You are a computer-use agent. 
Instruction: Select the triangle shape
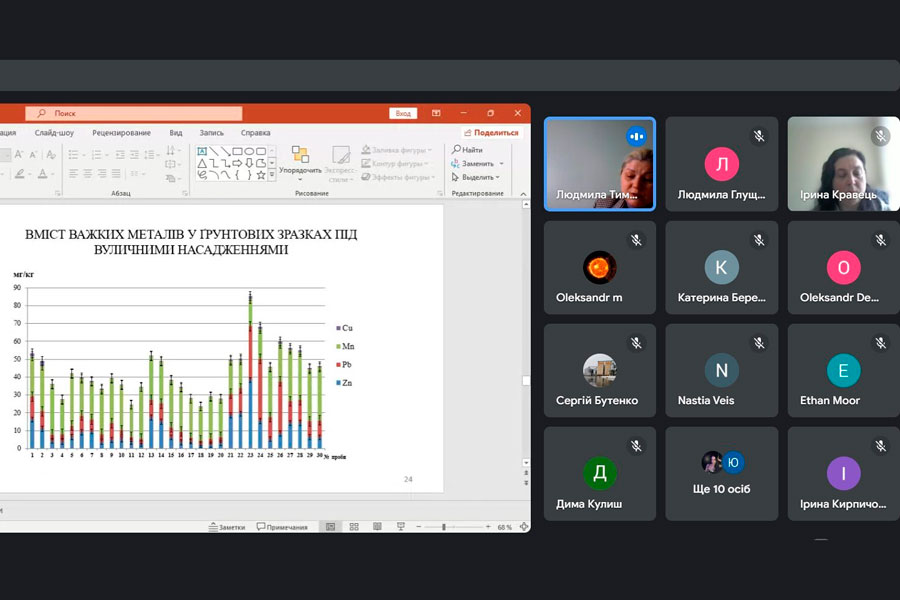pos(202,164)
